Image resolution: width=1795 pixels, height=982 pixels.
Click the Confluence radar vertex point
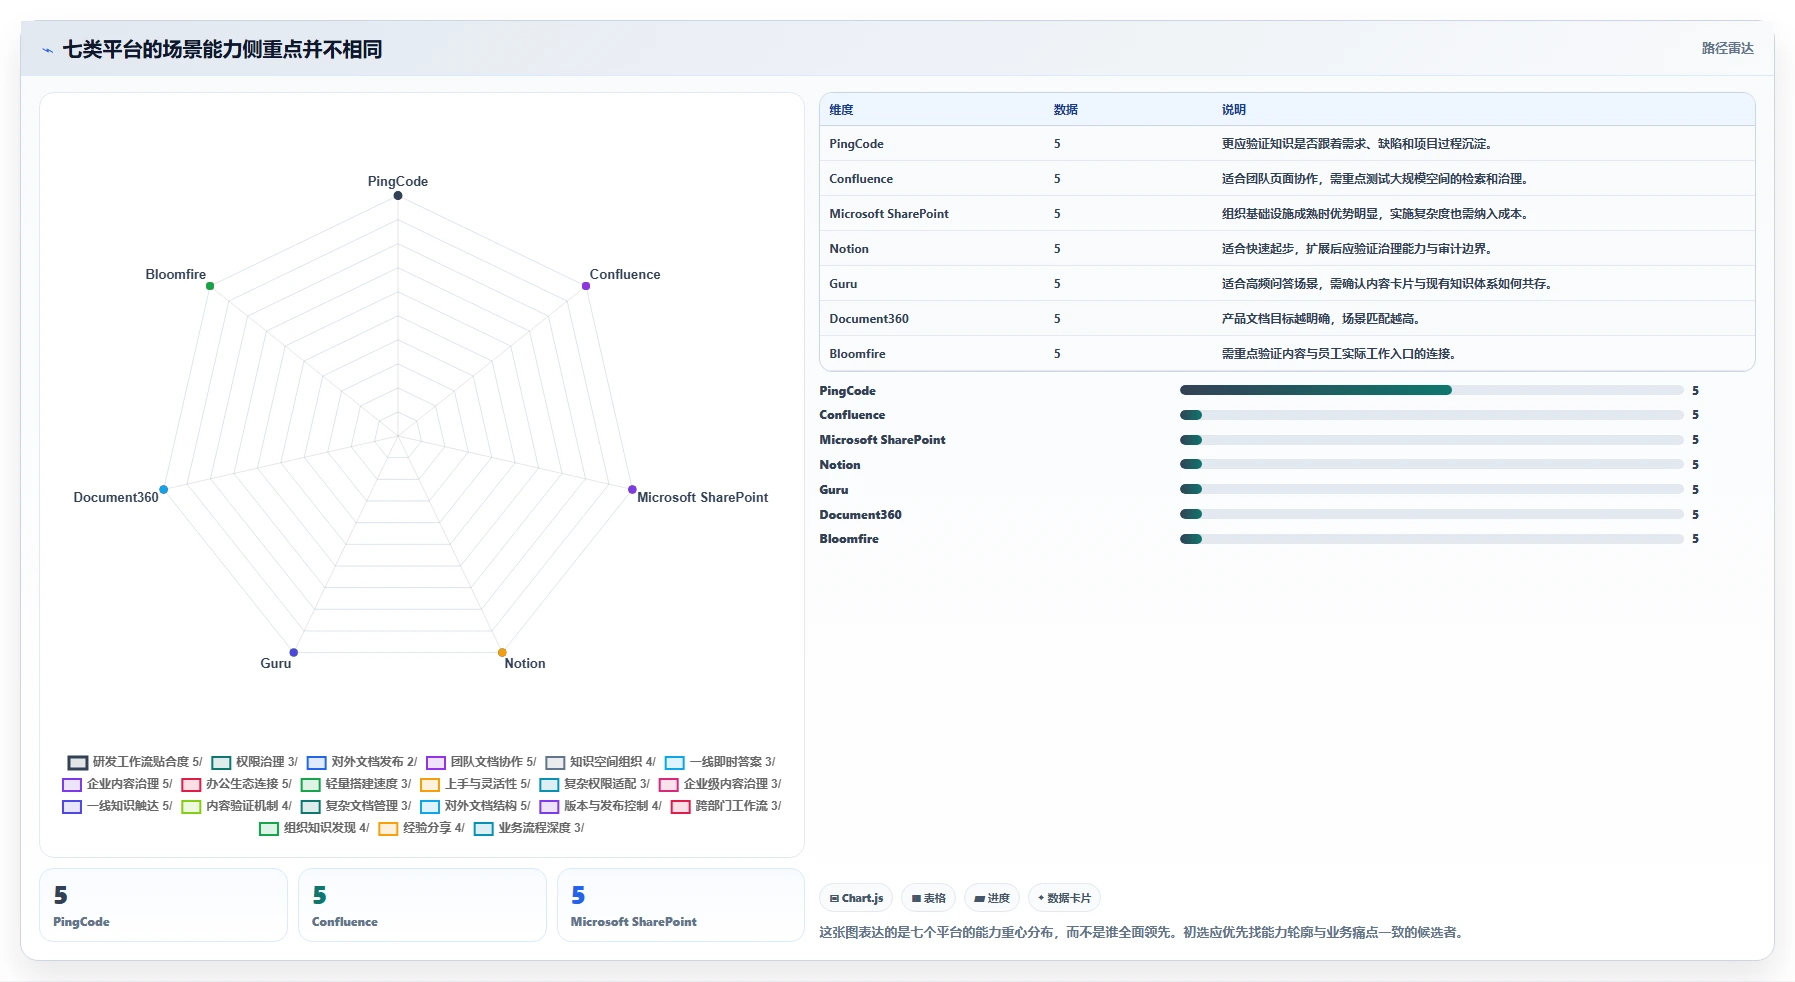[586, 286]
